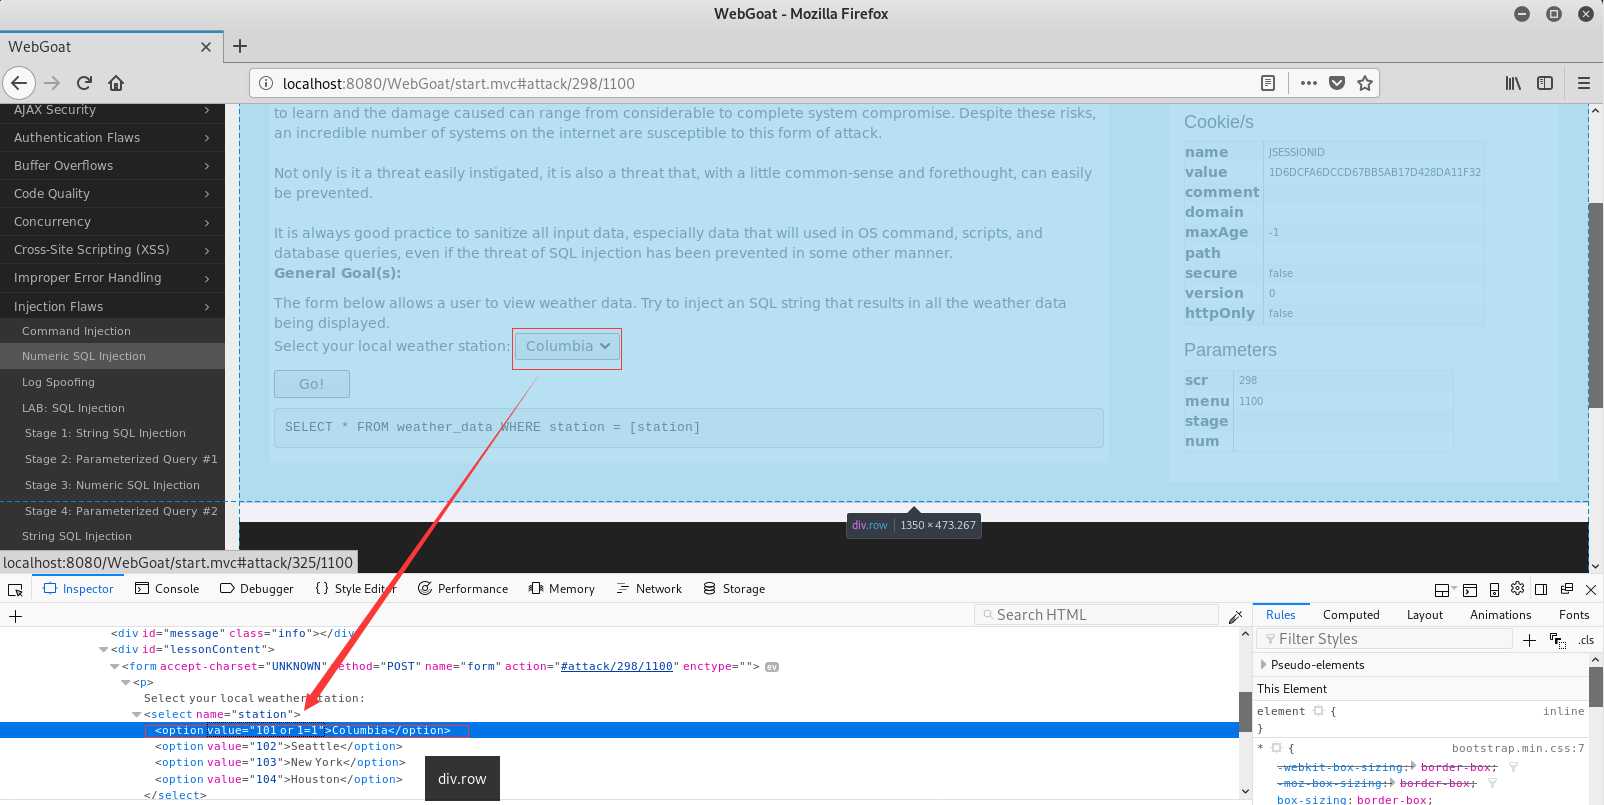Viewport: 1604px width, 805px height.
Task: Select the Seattle option node
Action: click(279, 747)
